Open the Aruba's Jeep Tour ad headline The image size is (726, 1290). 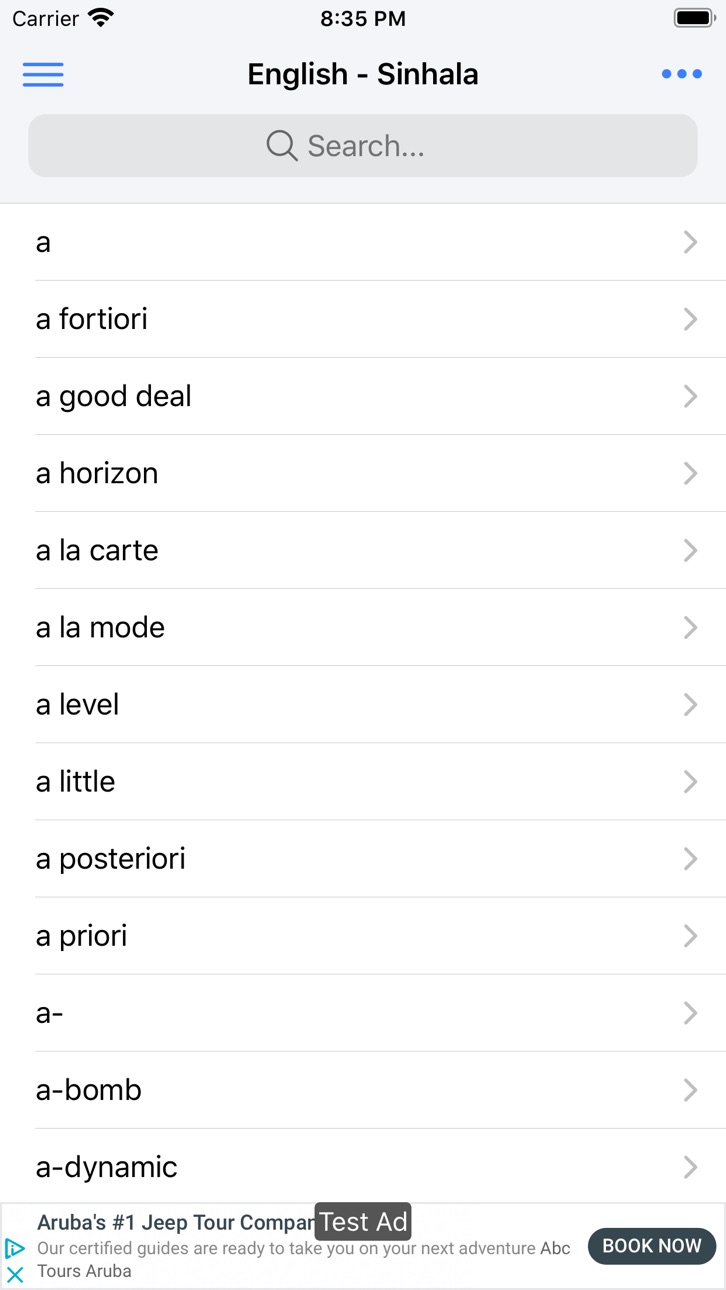(x=175, y=1222)
